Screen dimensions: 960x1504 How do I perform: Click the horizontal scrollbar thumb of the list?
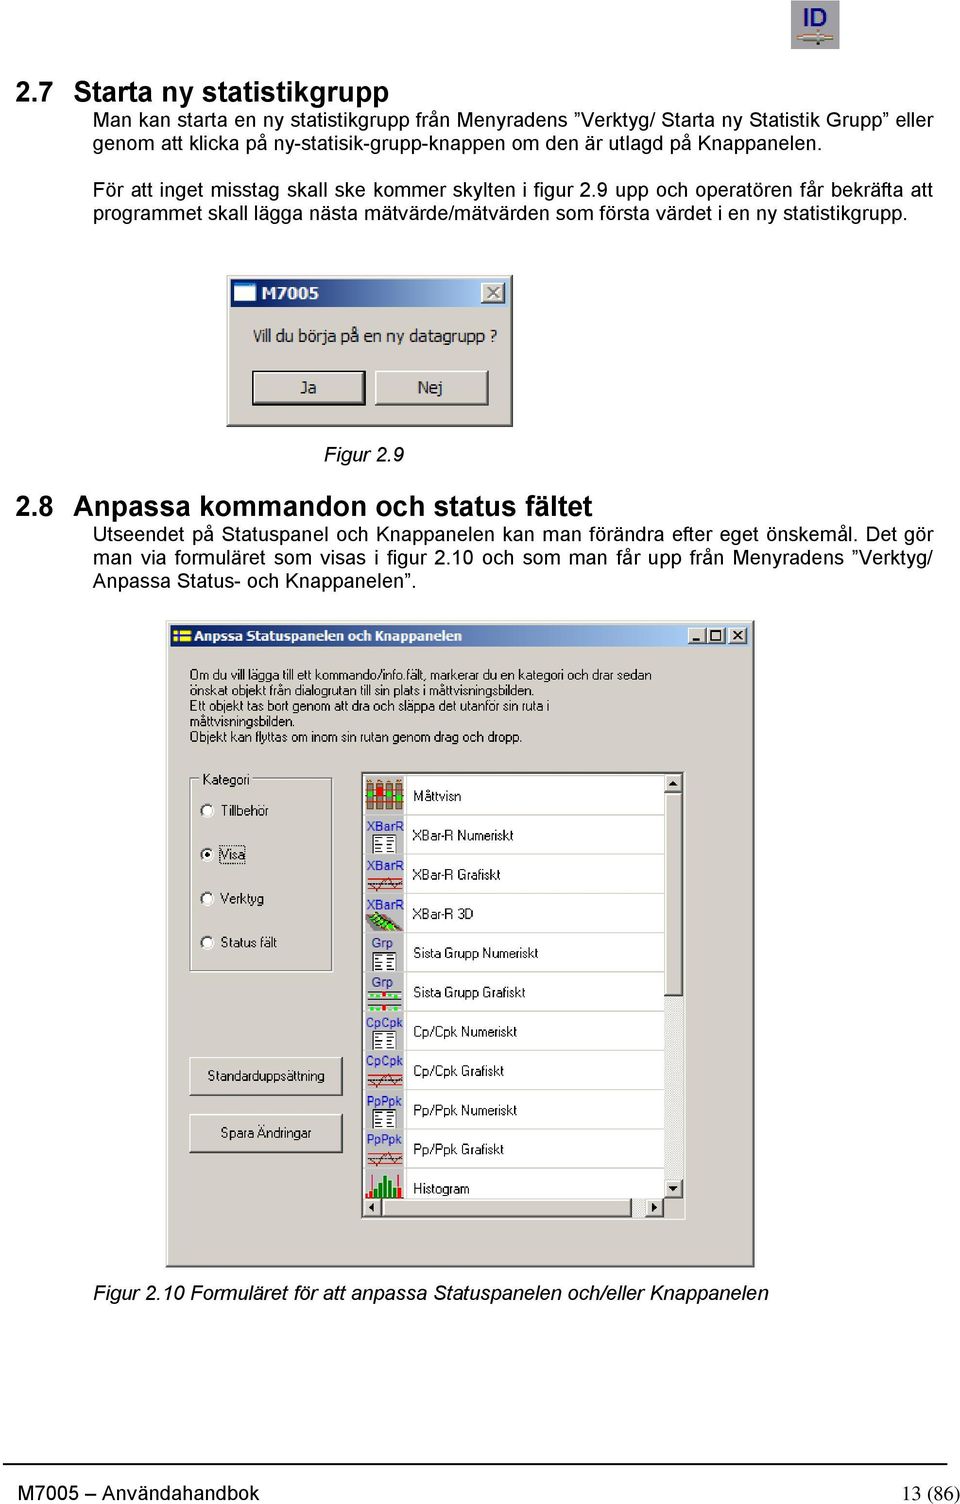tap(506, 1208)
